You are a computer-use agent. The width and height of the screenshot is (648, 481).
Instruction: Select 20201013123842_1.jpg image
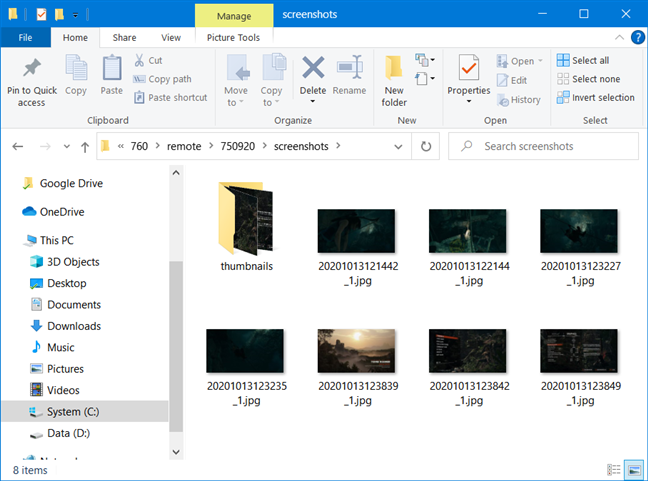pos(469,367)
